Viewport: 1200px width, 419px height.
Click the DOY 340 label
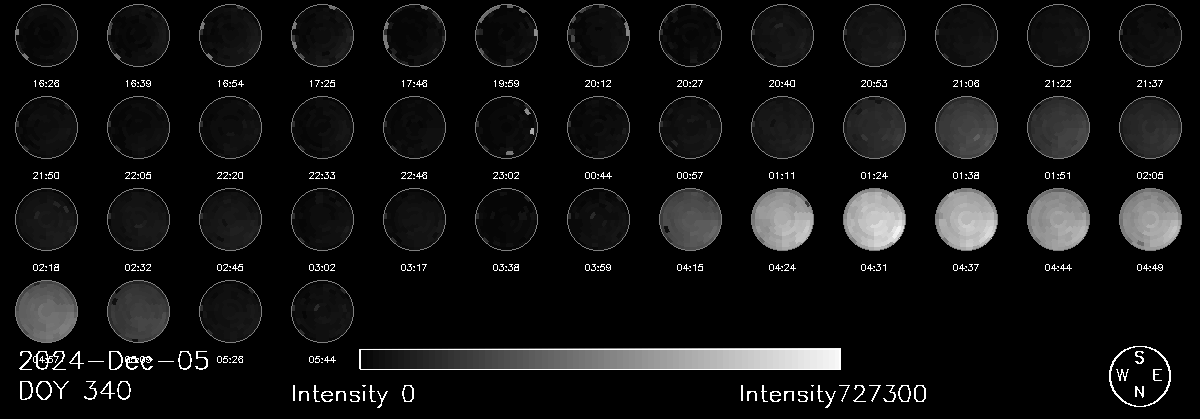pos(75,392)
